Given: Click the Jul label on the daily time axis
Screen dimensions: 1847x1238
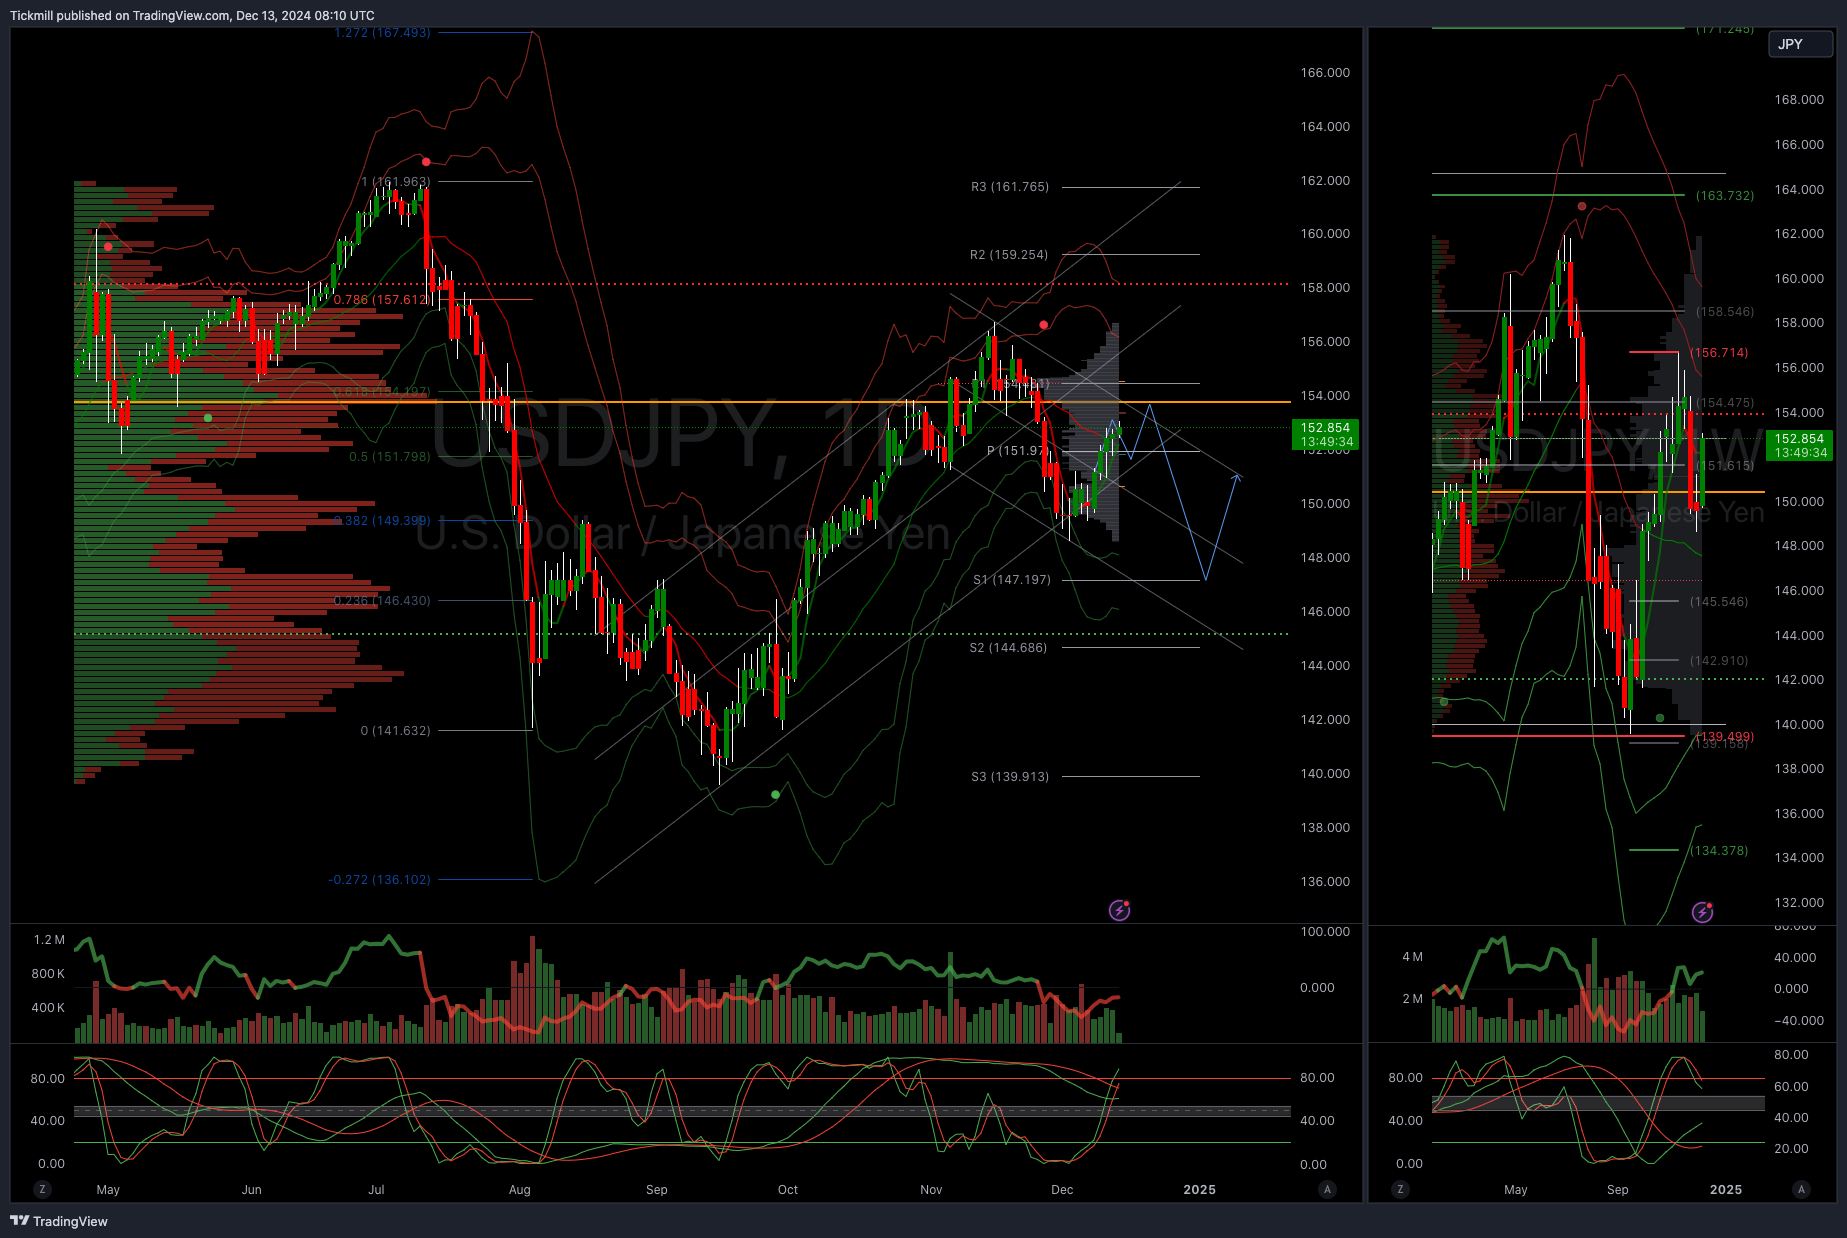Looking at the screenshot, I should pos(376,1190).
